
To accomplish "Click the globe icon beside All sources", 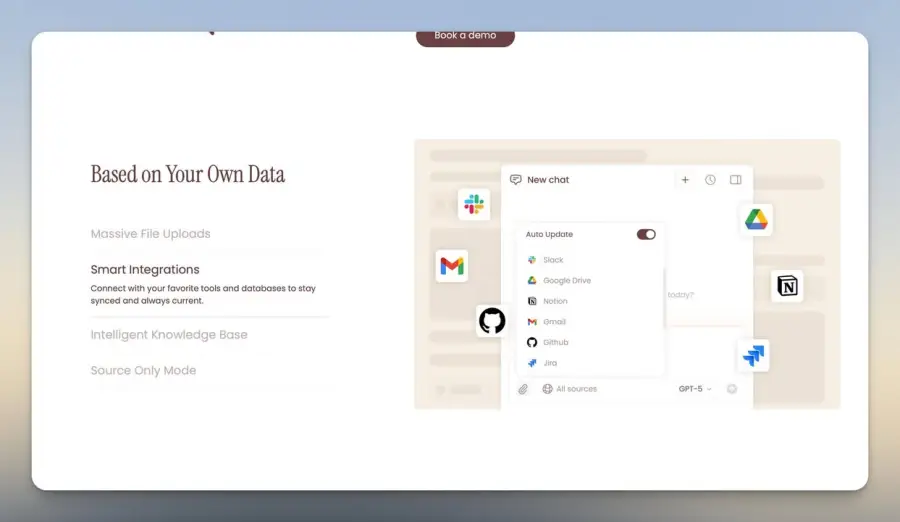I will (x=547, y=389).
